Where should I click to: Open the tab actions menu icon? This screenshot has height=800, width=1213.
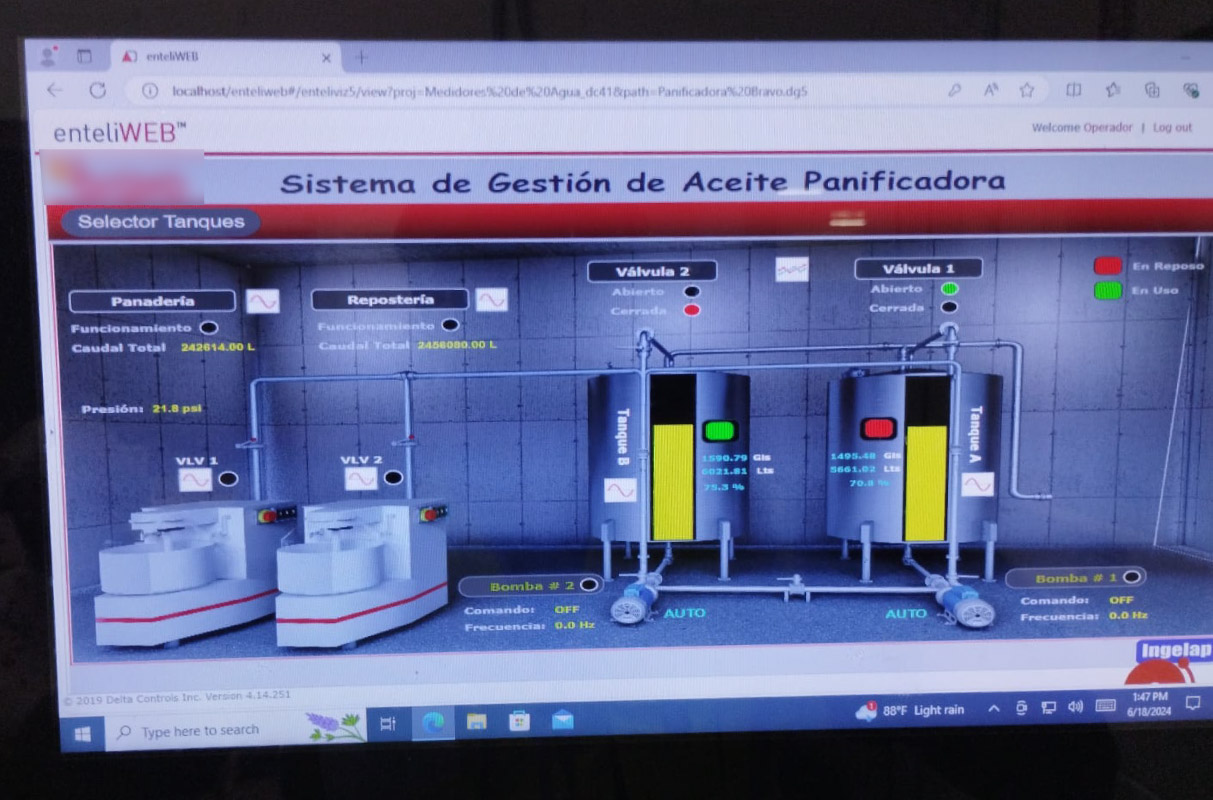point(84,57)
